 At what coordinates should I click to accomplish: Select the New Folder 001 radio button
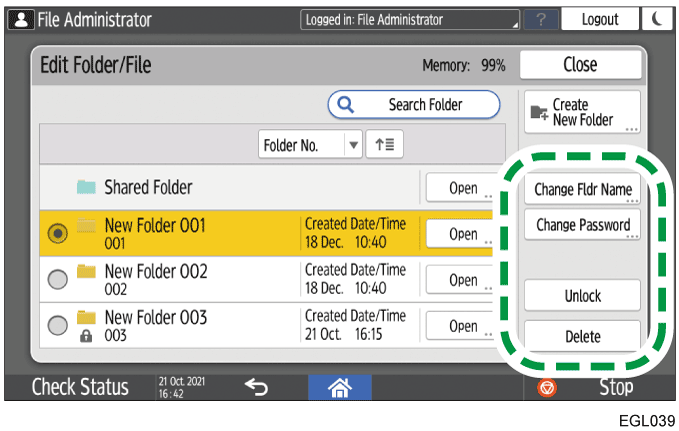(x=57, y=234)
